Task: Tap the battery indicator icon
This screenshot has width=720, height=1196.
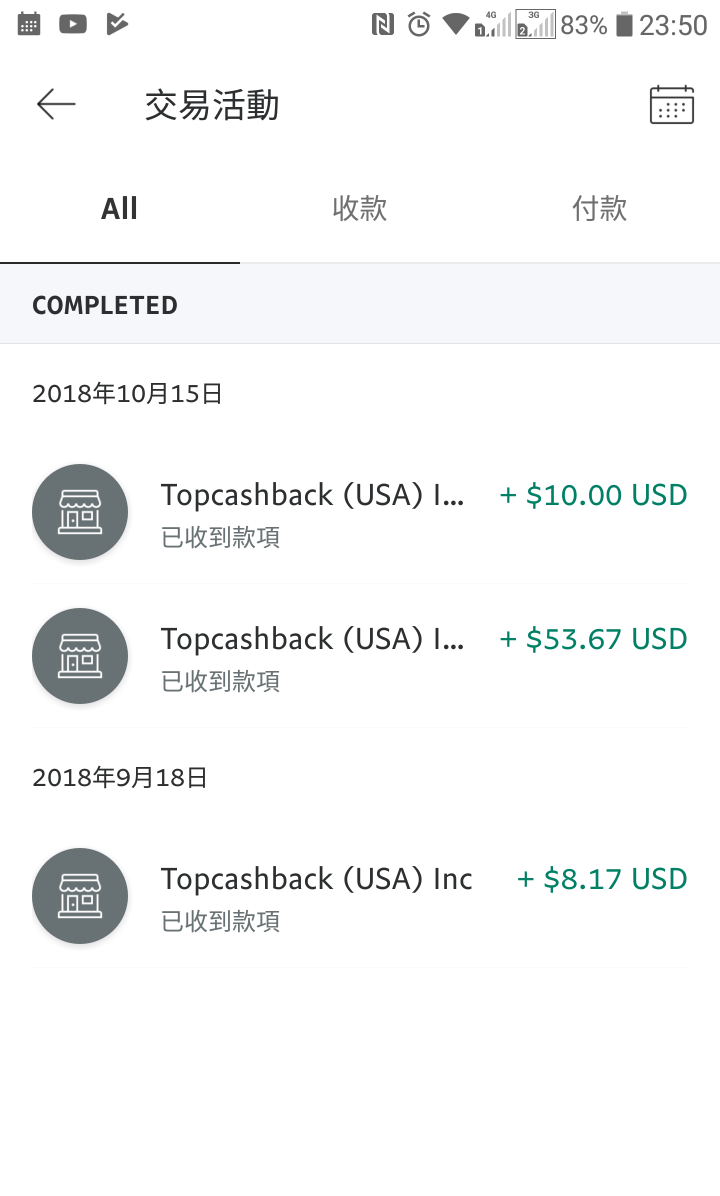Action: click(x=624, y=25)
